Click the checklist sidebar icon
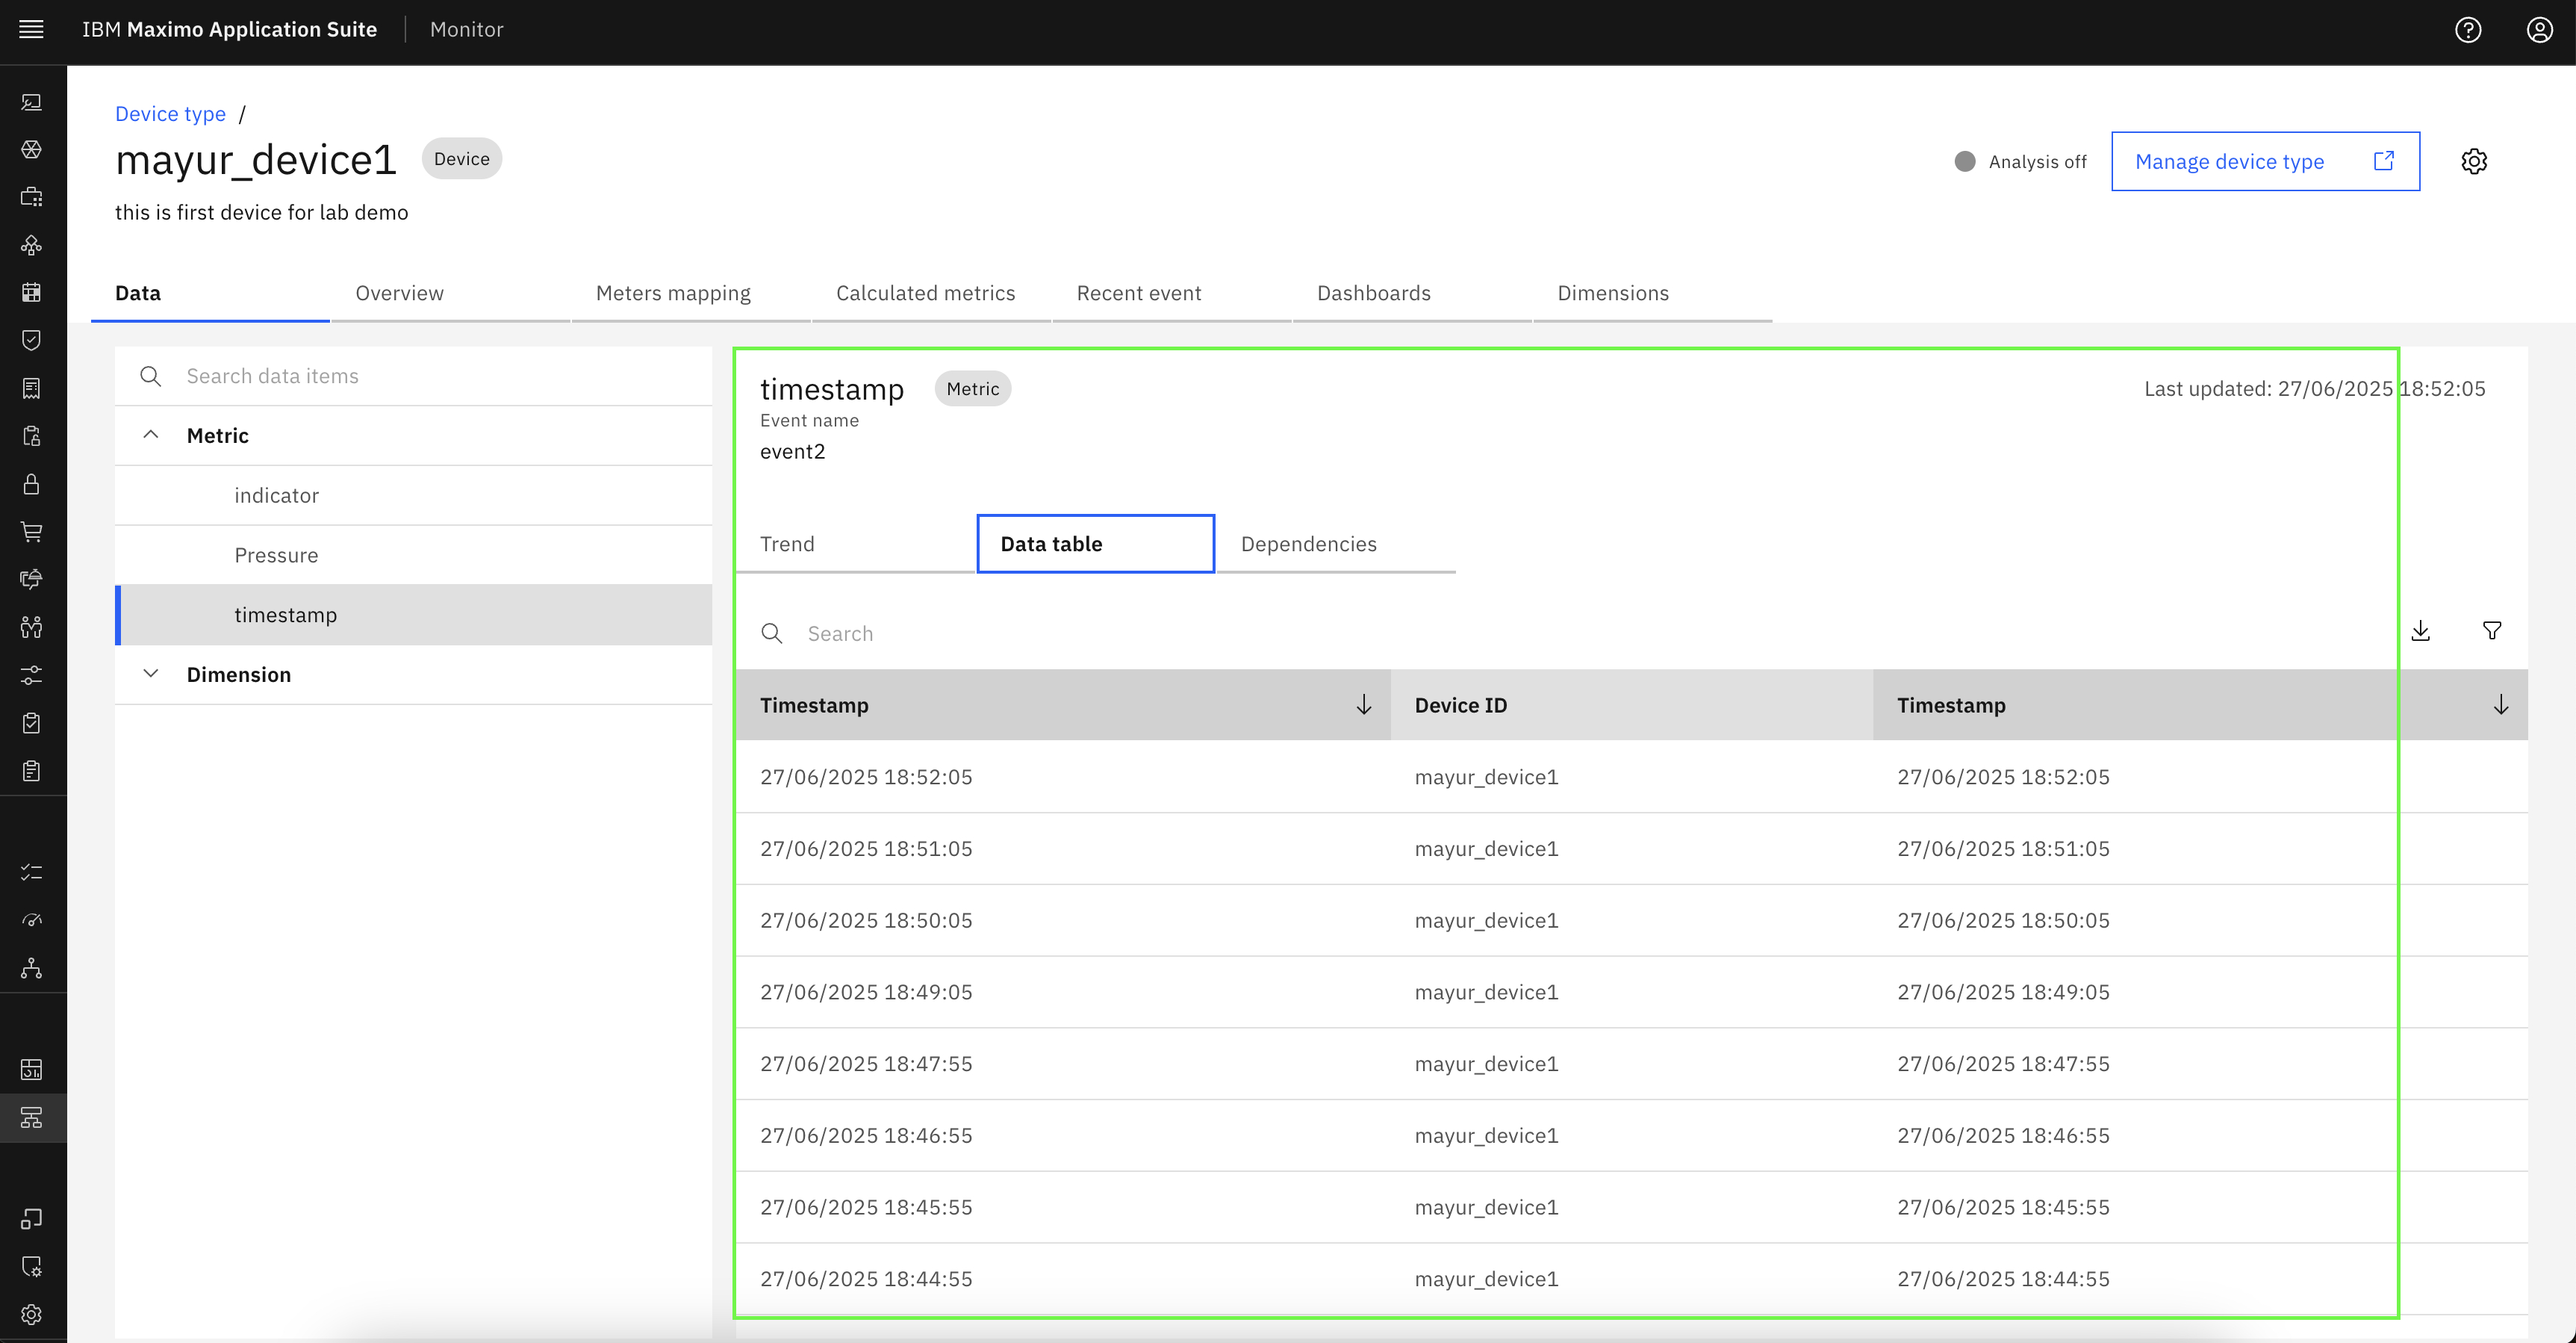Image resolution: width=2576 pixels, height=1343 pixels. pyautogui.click(x=32, y=872)
